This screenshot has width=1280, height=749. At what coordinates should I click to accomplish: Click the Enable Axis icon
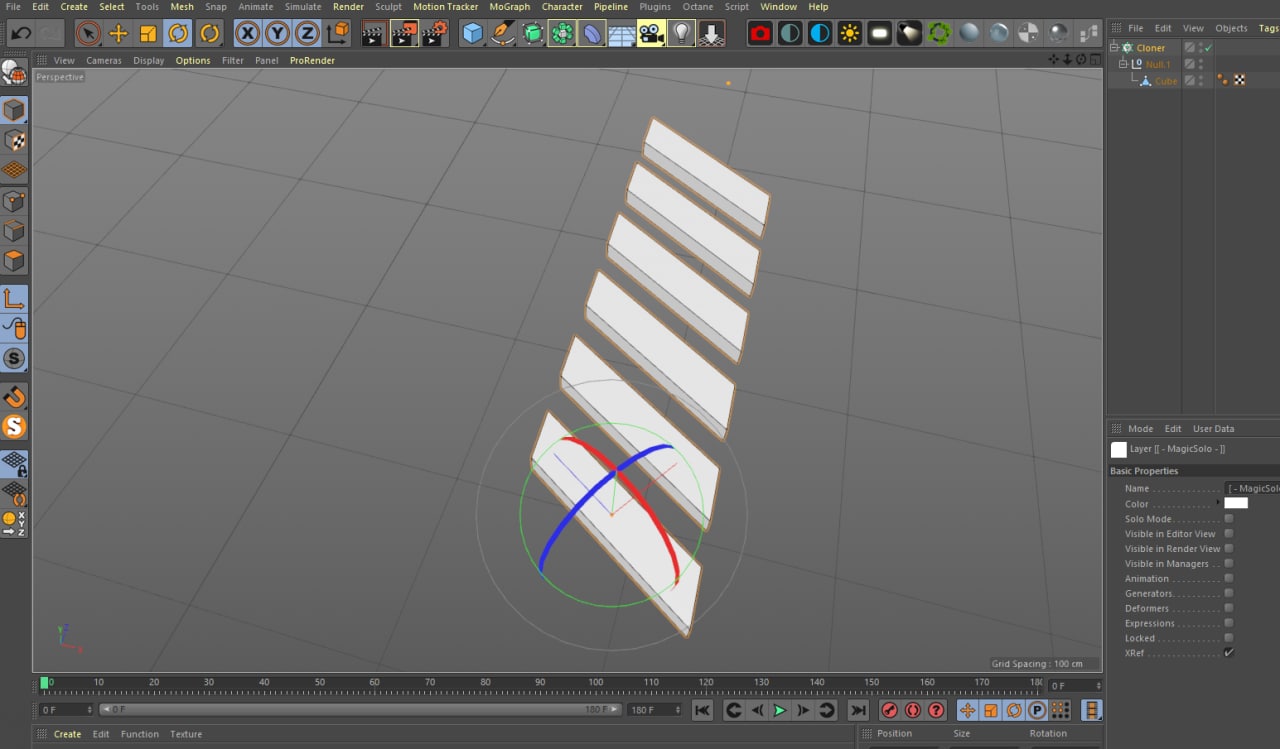pos(14,298)
